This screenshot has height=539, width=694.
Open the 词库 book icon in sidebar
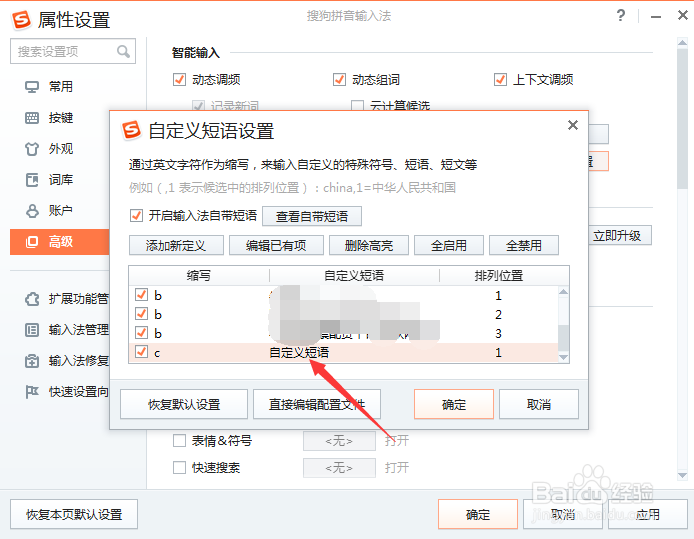pos(32,180)
